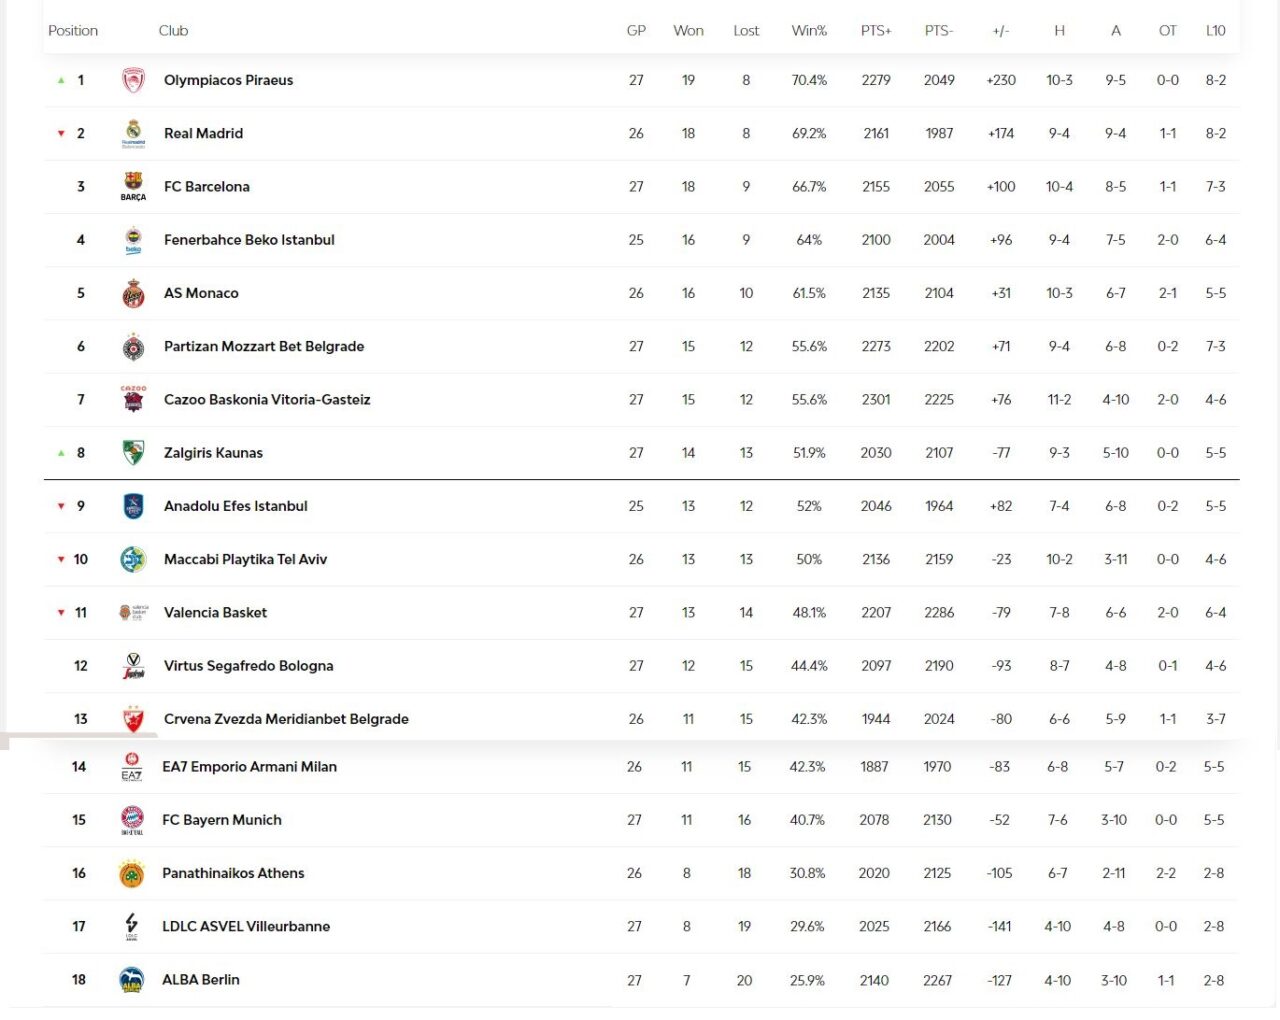The height and width of the screenshot is (1020, 1280).
Task: Click the Position column header
Action: (x=73, y=31)
